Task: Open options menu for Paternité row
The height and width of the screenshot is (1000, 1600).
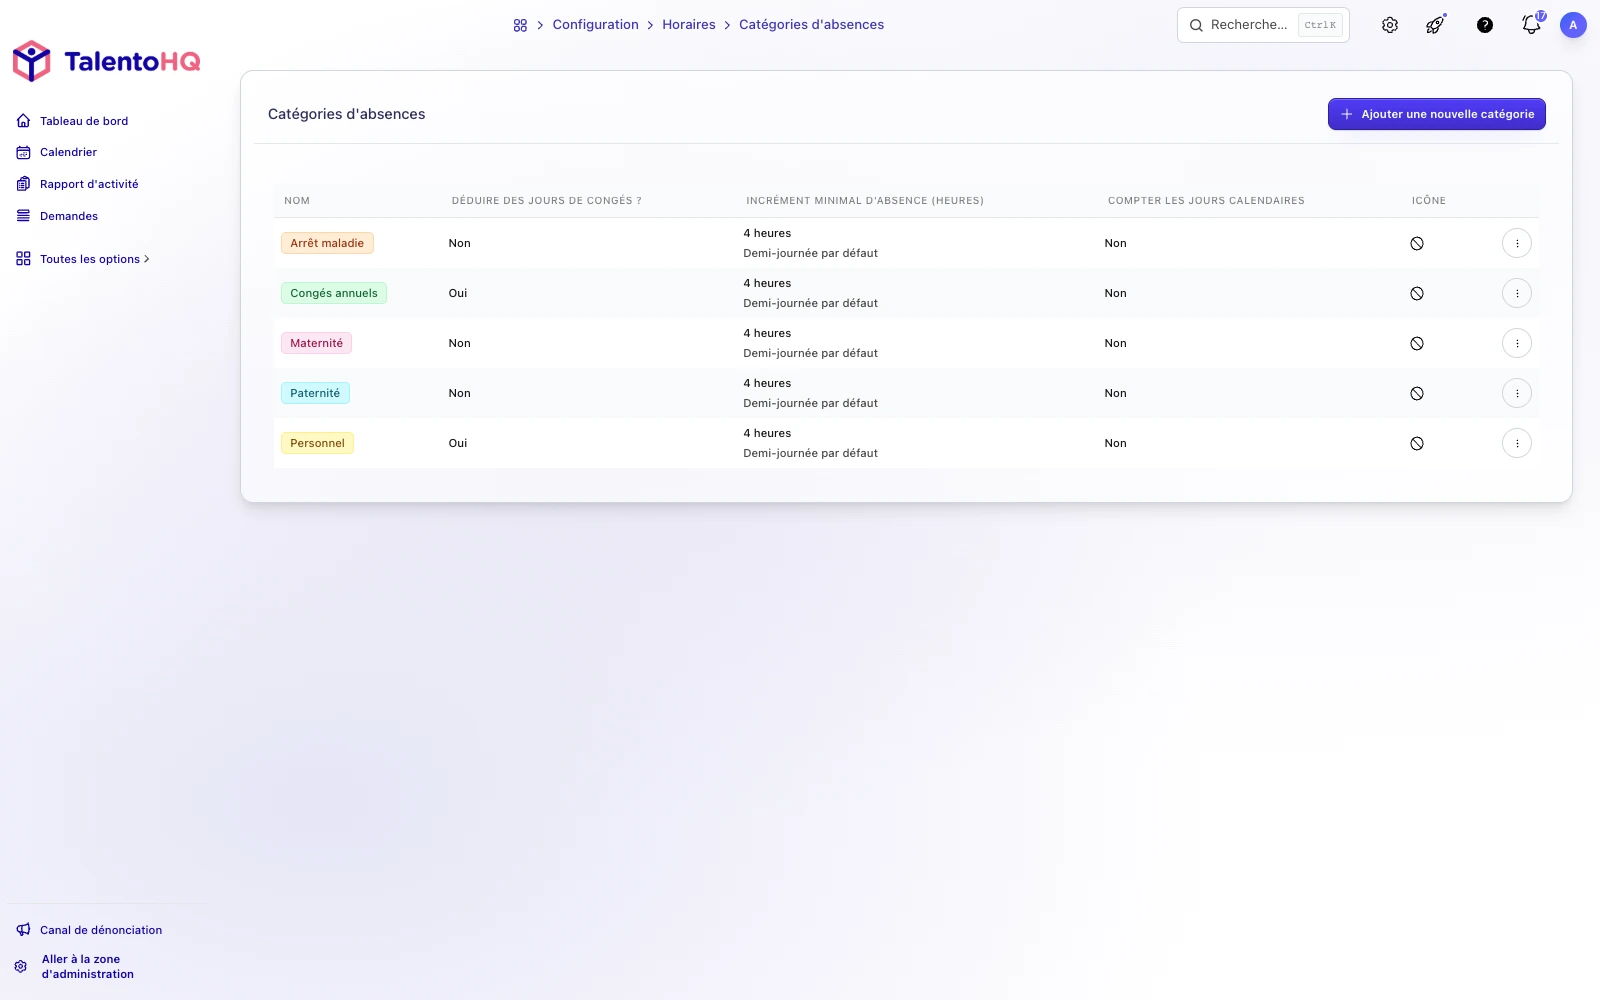Action: (1517, 393)
